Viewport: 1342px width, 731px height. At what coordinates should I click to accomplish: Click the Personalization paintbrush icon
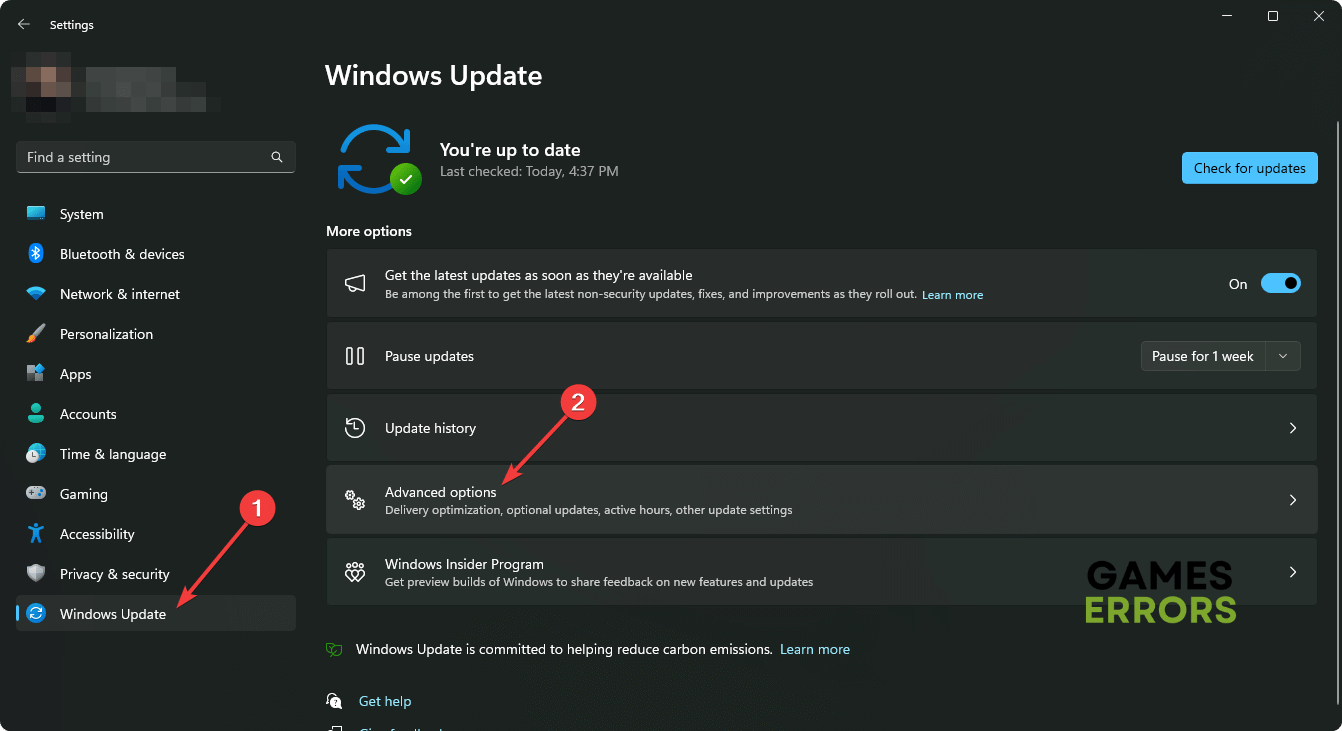coord(36,334)
